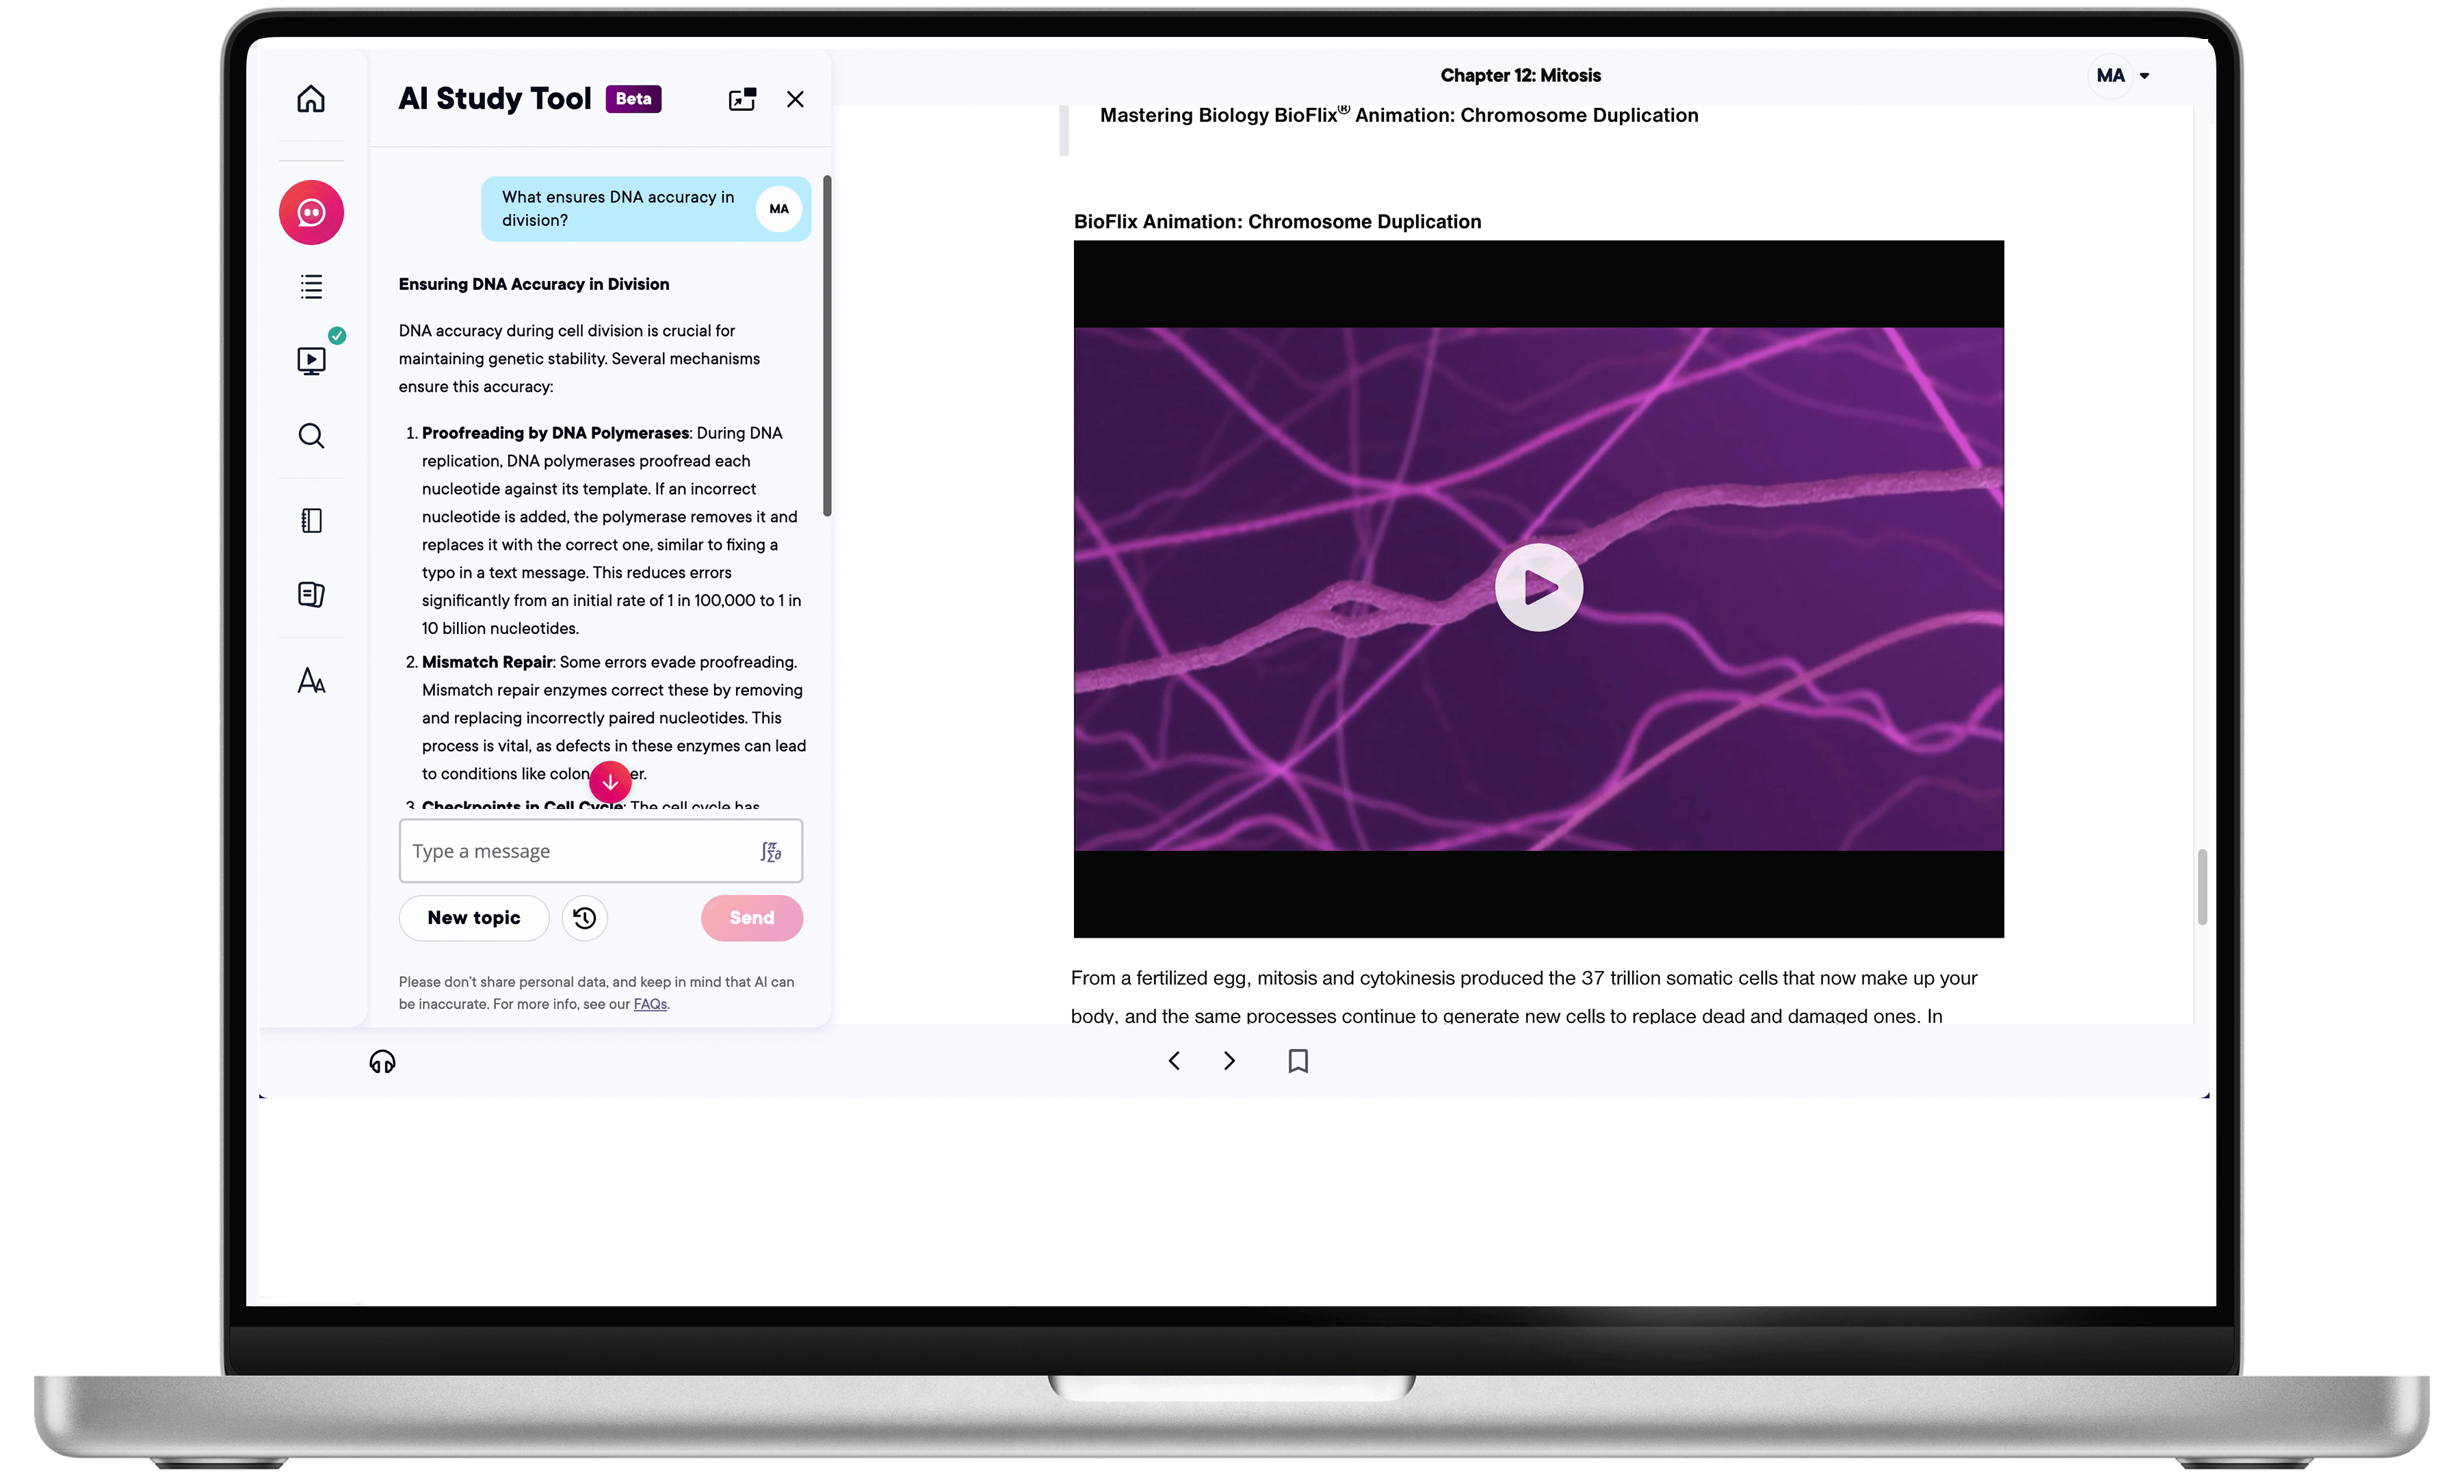Click the Home icon in sidebar

(x=311, y=99)
